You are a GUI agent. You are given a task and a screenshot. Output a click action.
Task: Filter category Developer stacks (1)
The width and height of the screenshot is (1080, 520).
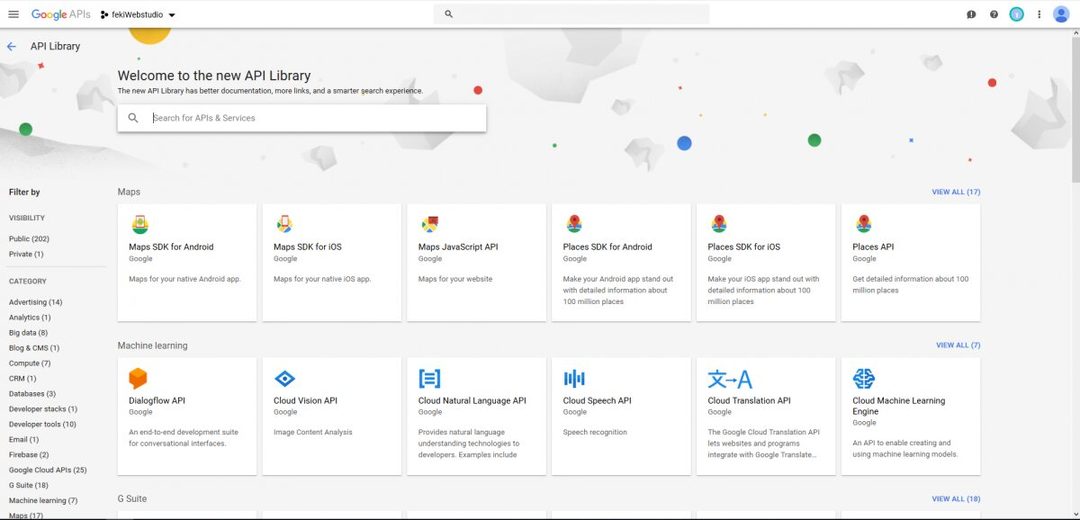pyautogui.click(x=43, y=409)
